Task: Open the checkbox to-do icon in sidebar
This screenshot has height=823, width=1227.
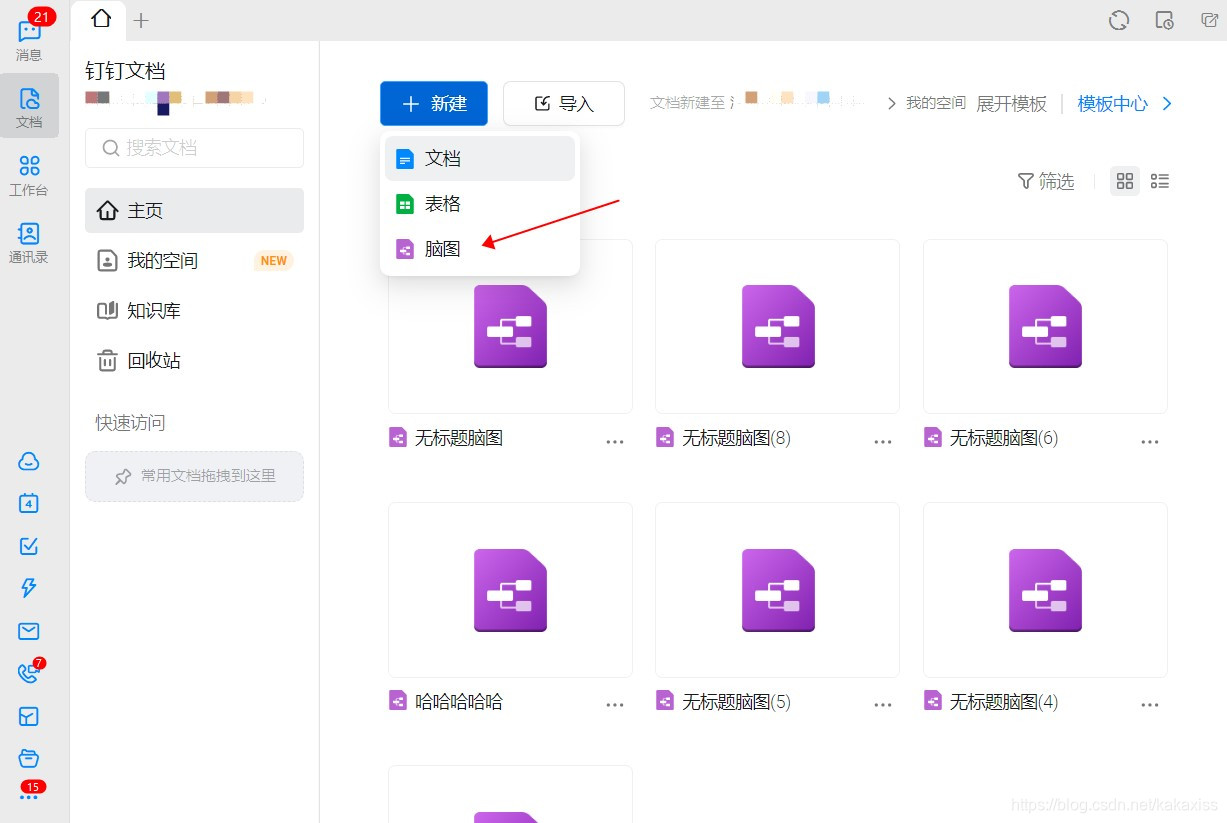Action: point(29,546)
